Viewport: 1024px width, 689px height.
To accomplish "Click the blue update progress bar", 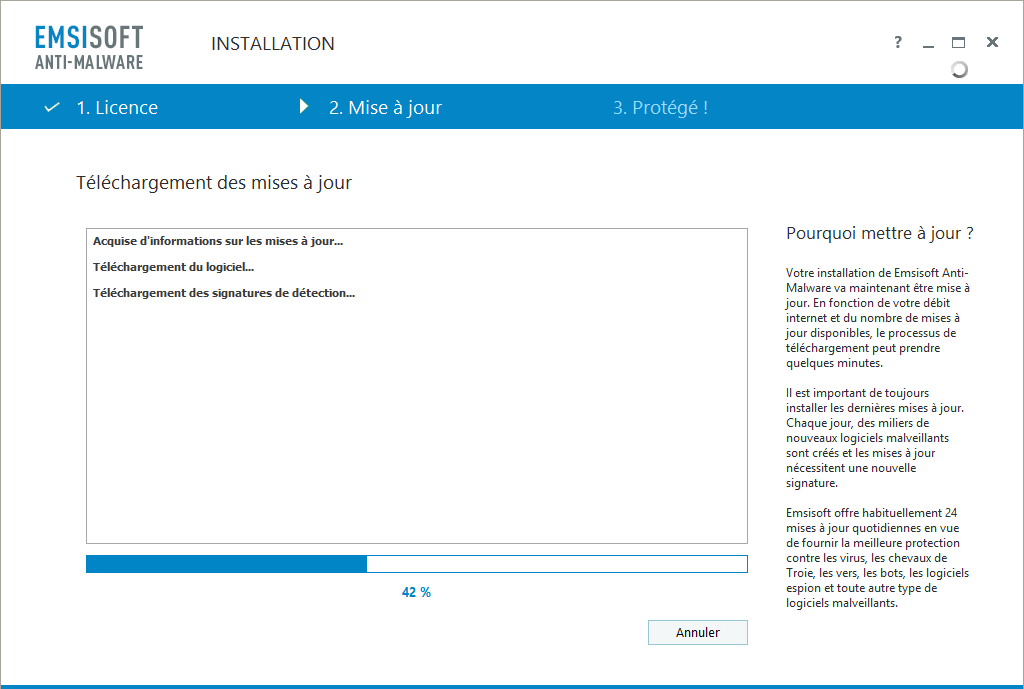I will [416, 564].
